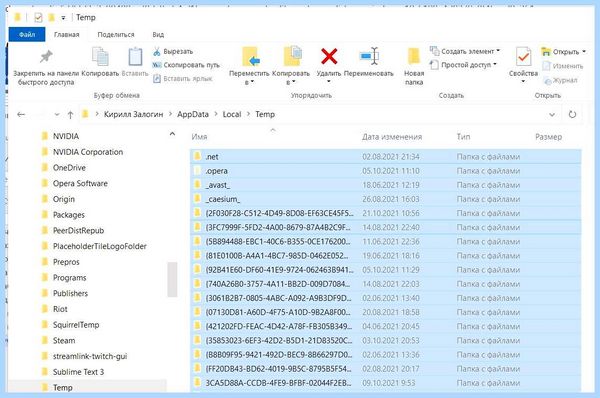Open Создать элемент dropdown
This screenshot has height=398, width=600.
pos(465,51)
